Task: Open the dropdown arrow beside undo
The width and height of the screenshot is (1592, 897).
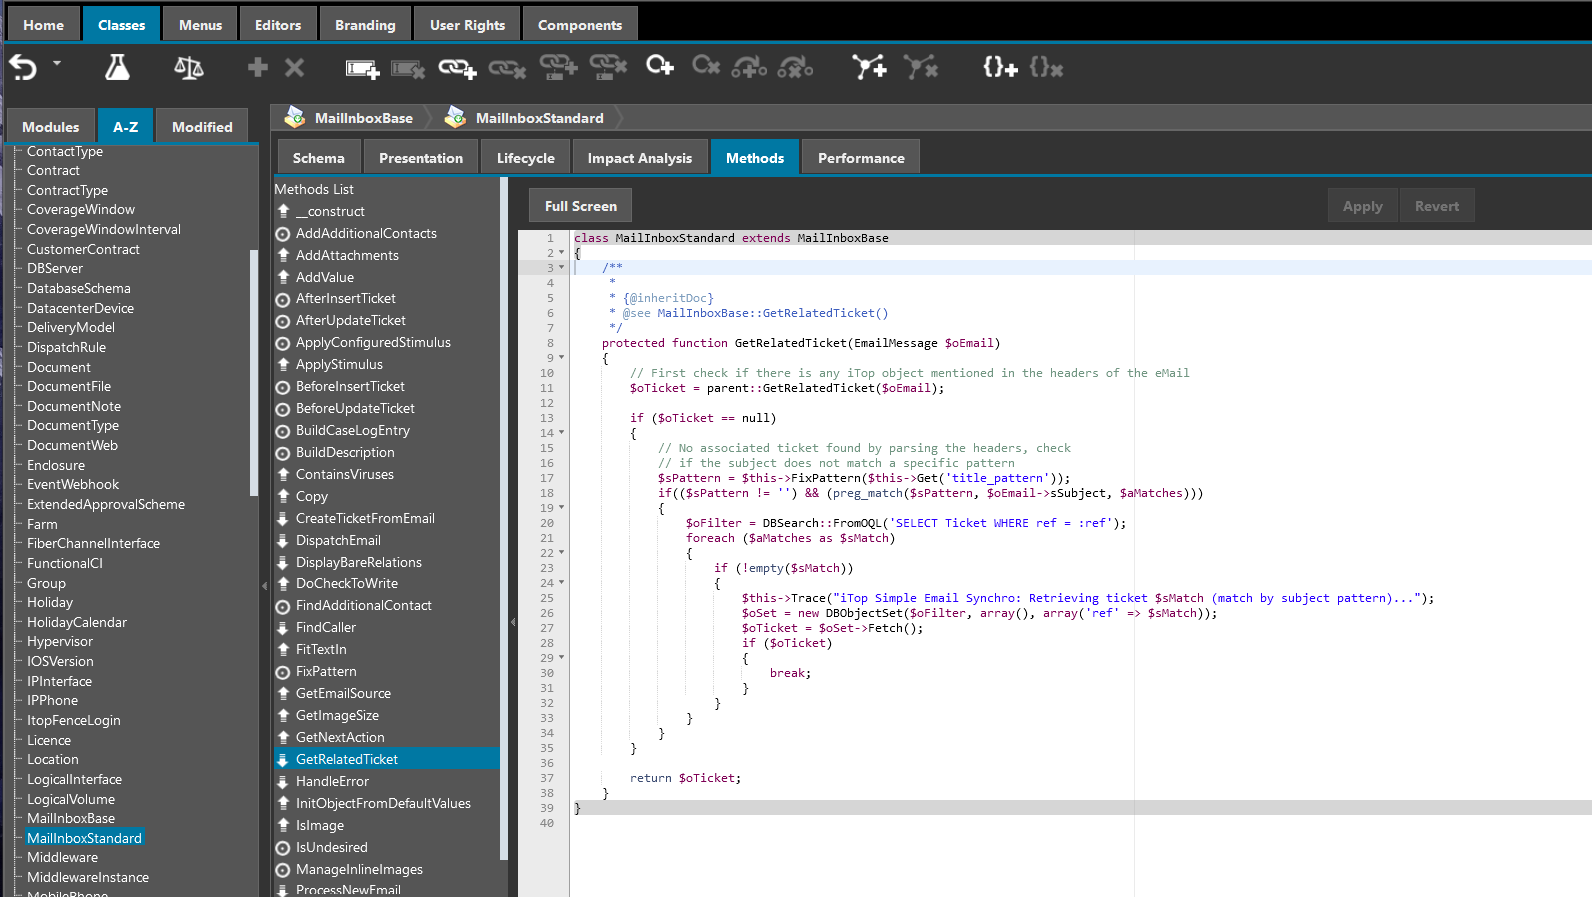Action: pyautogui.click(x=57, y=63)
